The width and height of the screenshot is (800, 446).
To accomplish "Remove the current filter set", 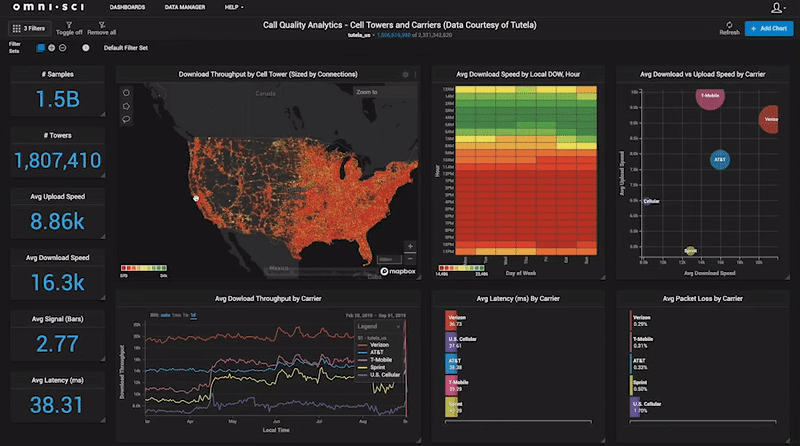I will (62, 48).
